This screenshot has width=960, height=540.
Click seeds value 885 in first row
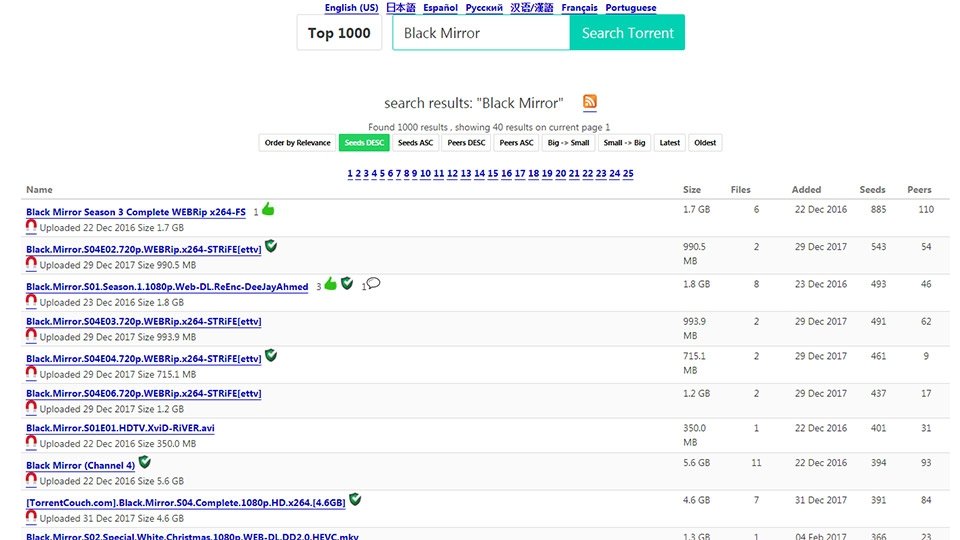879,209
